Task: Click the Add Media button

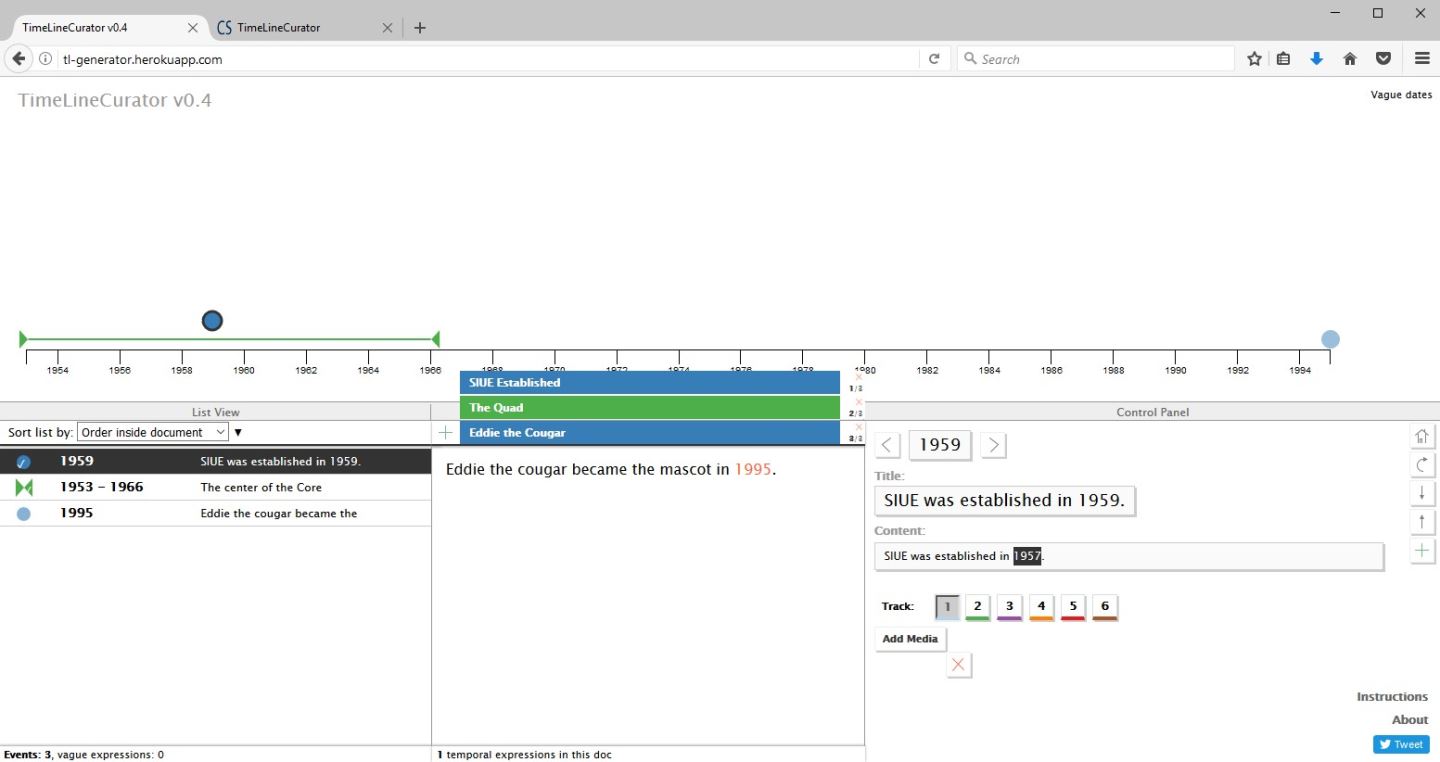Action: click(910, 639)
